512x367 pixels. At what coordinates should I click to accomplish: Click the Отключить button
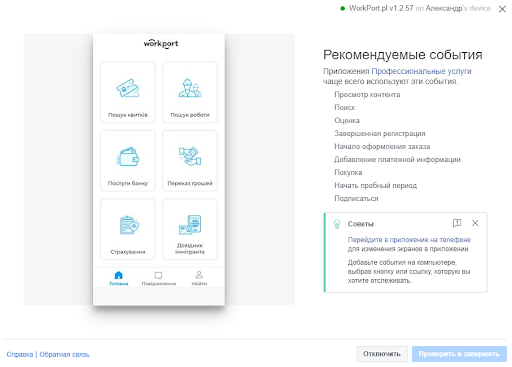[382, 354]
